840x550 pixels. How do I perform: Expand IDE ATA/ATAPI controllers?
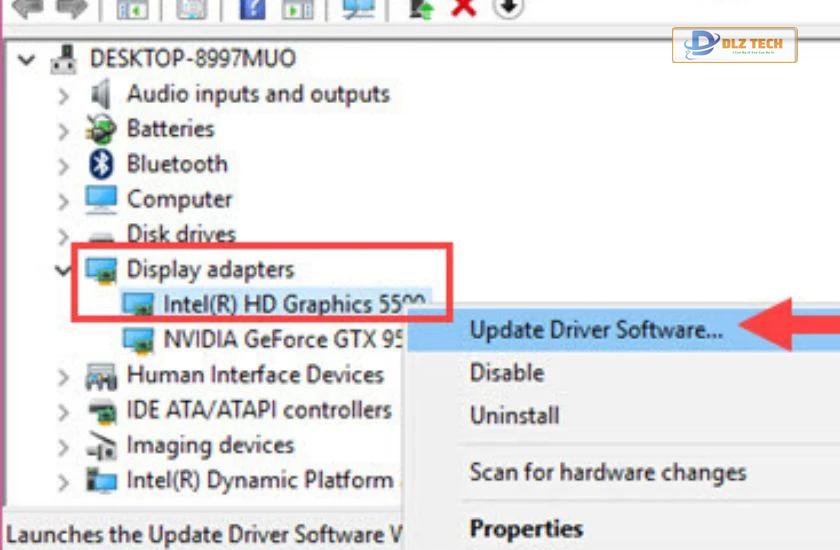(x=63, y=413)
